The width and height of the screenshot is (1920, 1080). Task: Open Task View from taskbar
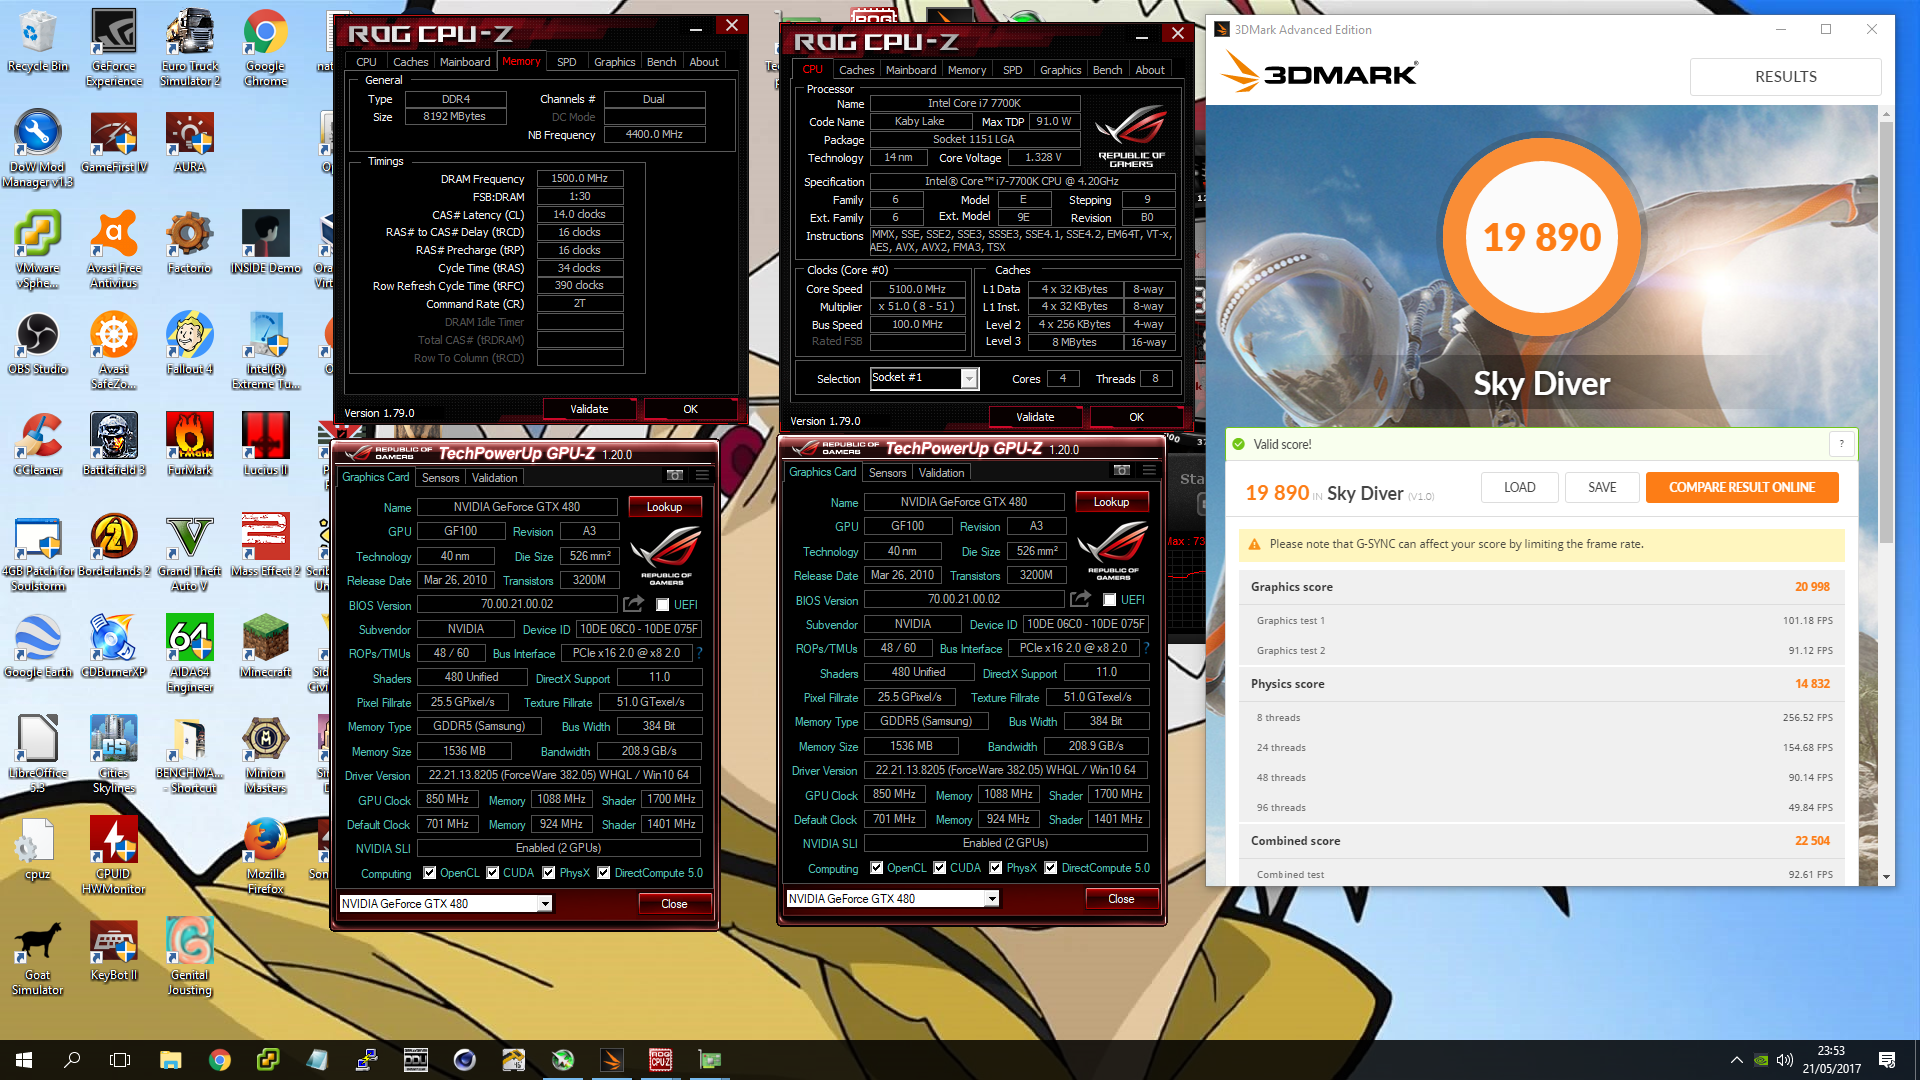click(120, 1060)
